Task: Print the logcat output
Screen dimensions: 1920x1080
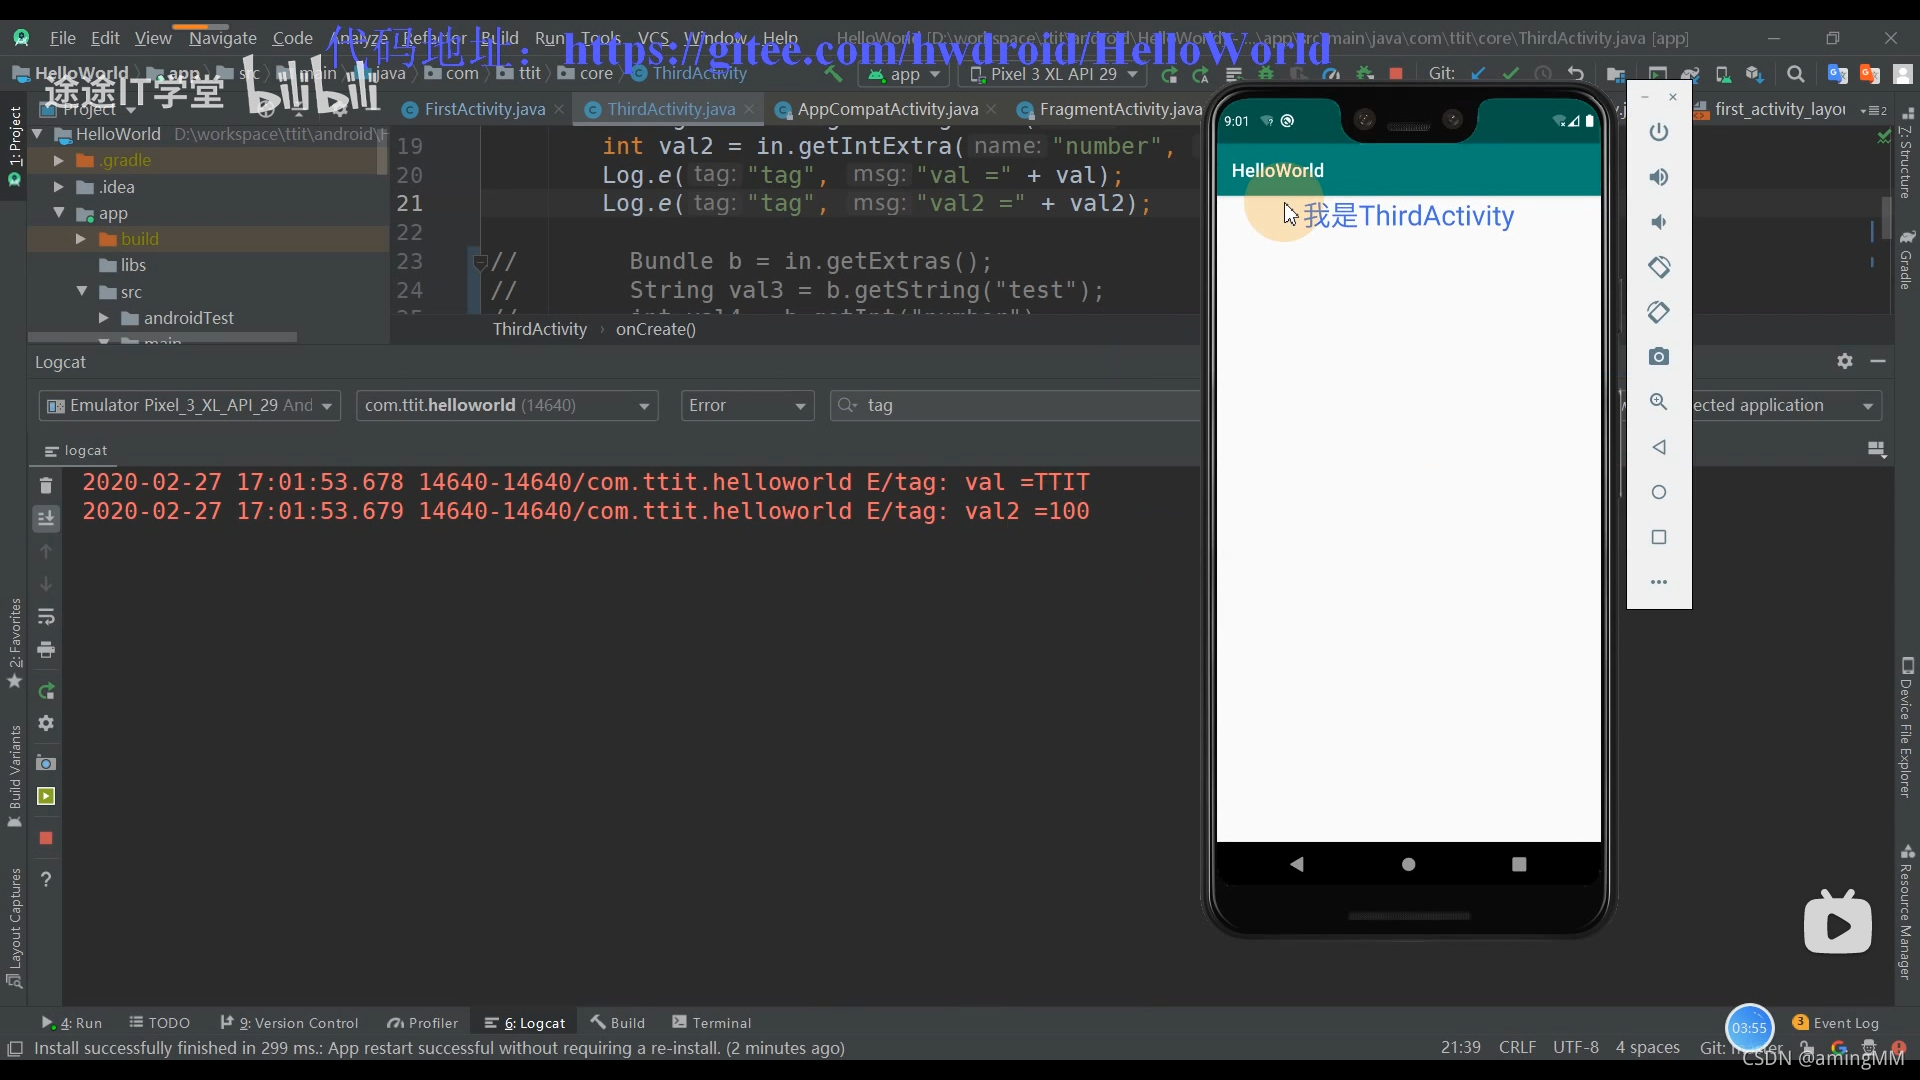Action: click(x=46, y=650)
